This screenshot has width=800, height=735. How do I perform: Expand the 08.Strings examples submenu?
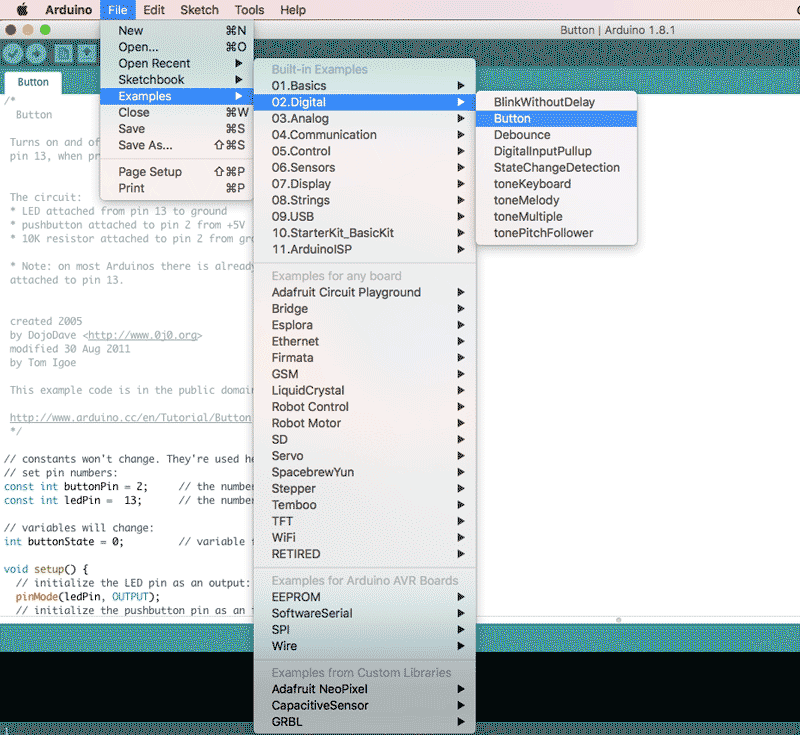pos(365,200)
